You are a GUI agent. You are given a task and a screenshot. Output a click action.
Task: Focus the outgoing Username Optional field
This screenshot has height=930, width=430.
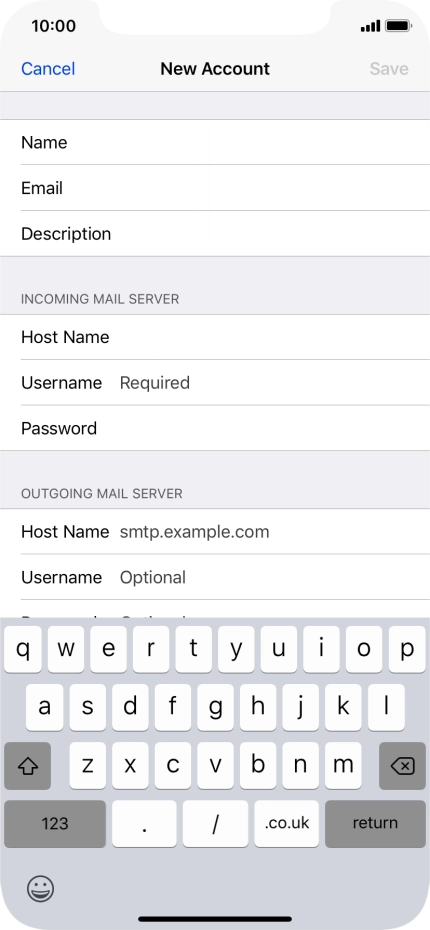[x=215, y=577]
